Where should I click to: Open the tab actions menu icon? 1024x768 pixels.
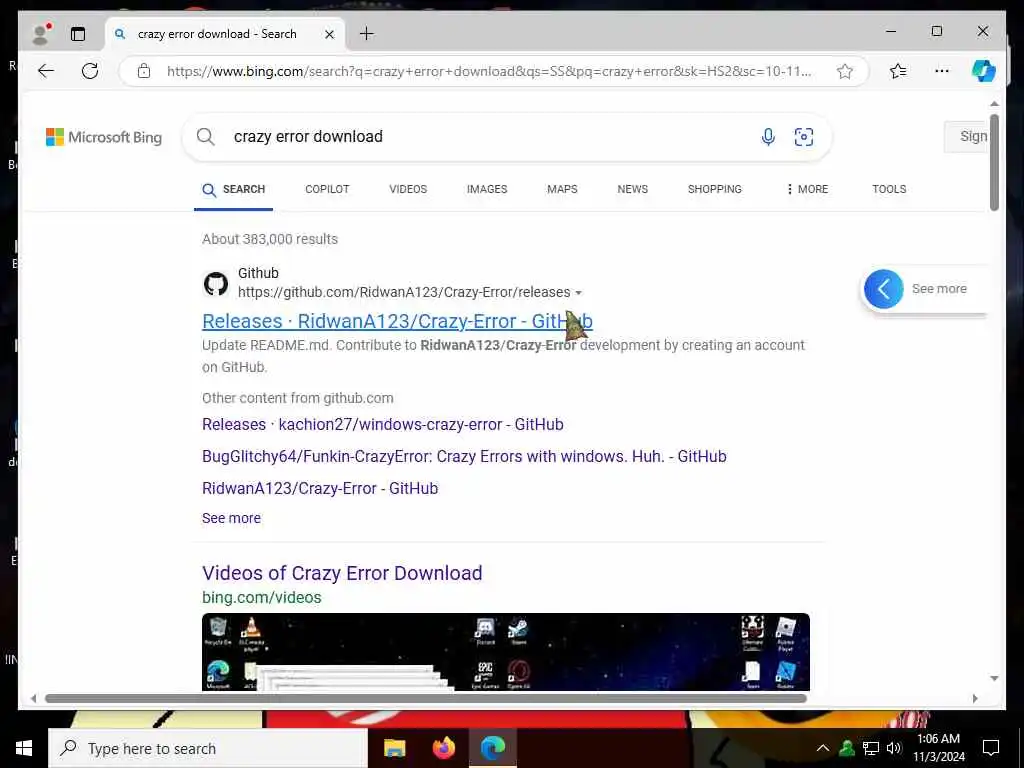click(78, 34)
